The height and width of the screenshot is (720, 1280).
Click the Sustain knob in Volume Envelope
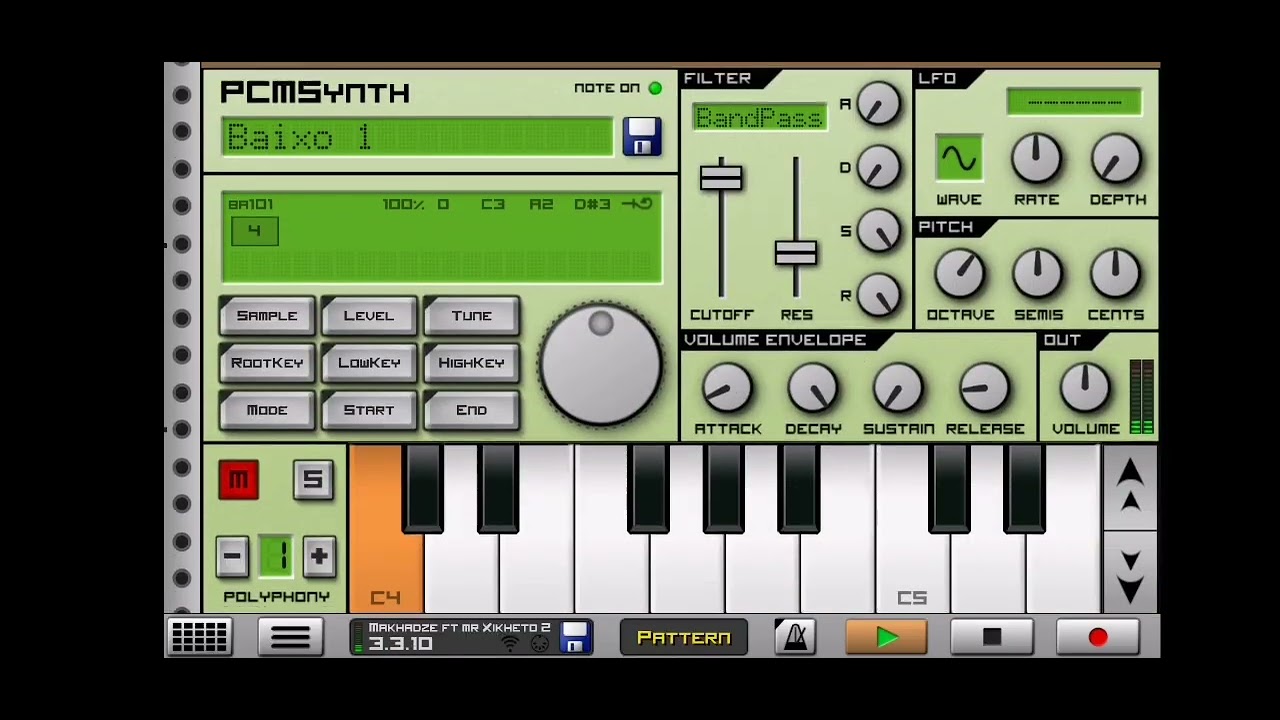(898, 388)
